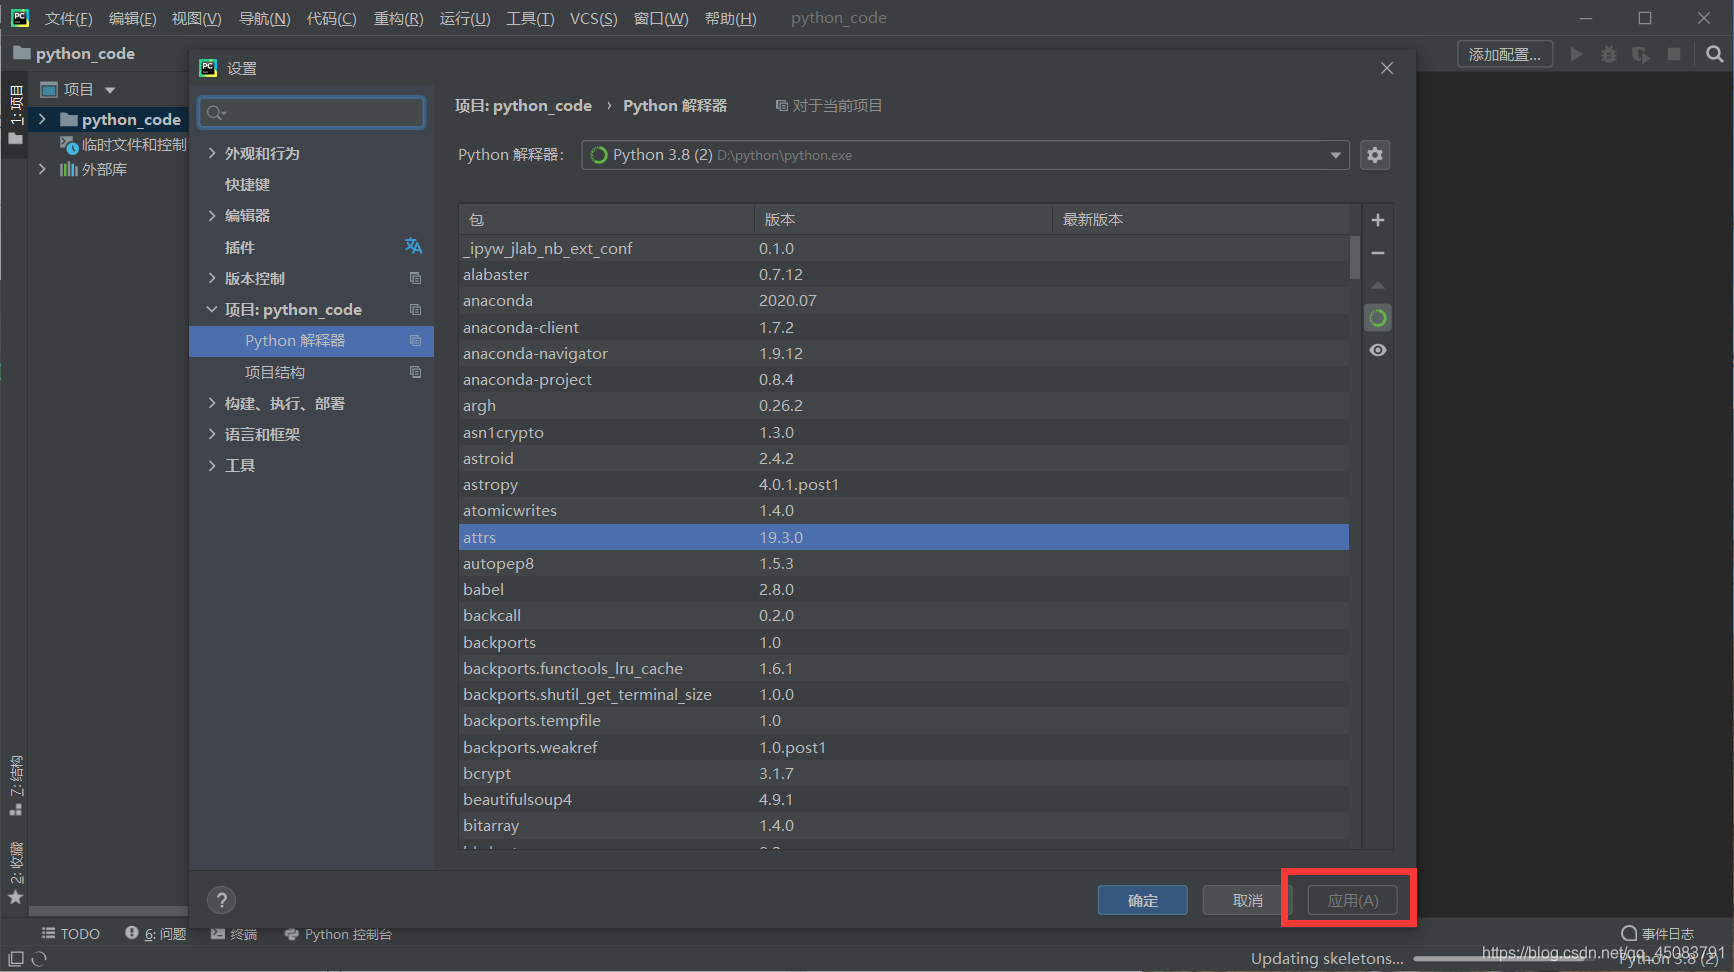
Task: Open the 视图(V) menu
Action: point(196,18)
